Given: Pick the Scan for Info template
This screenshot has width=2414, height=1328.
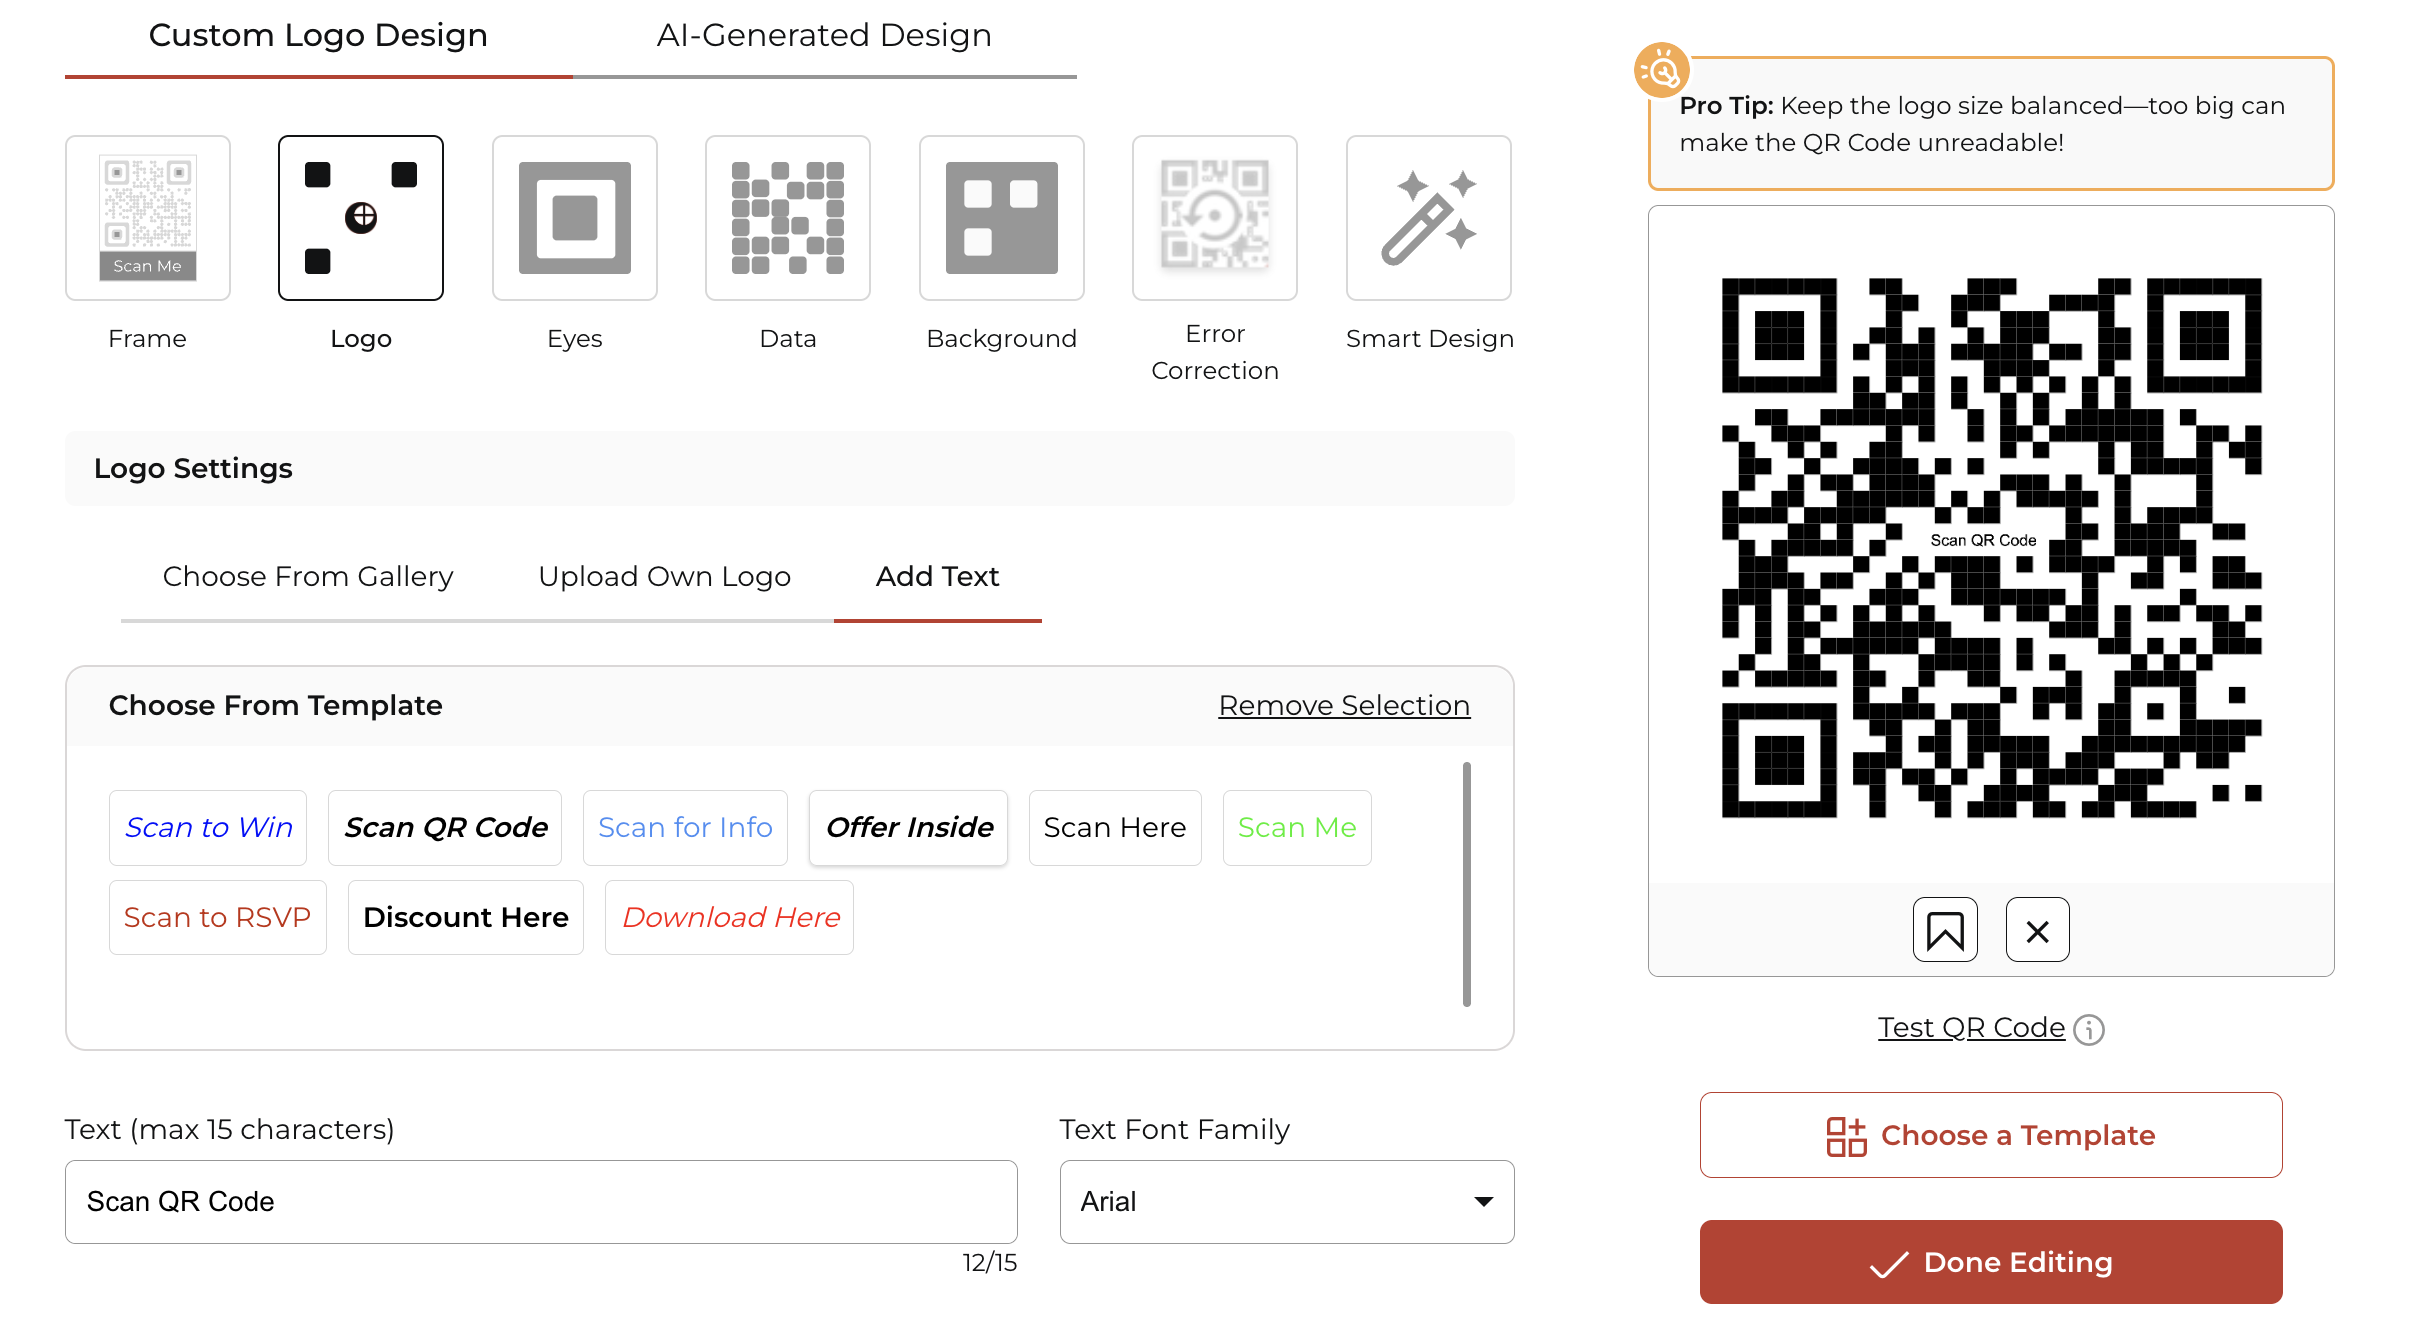Looking at the screenshot, I should pyautogui.click(x=685, y=827).
